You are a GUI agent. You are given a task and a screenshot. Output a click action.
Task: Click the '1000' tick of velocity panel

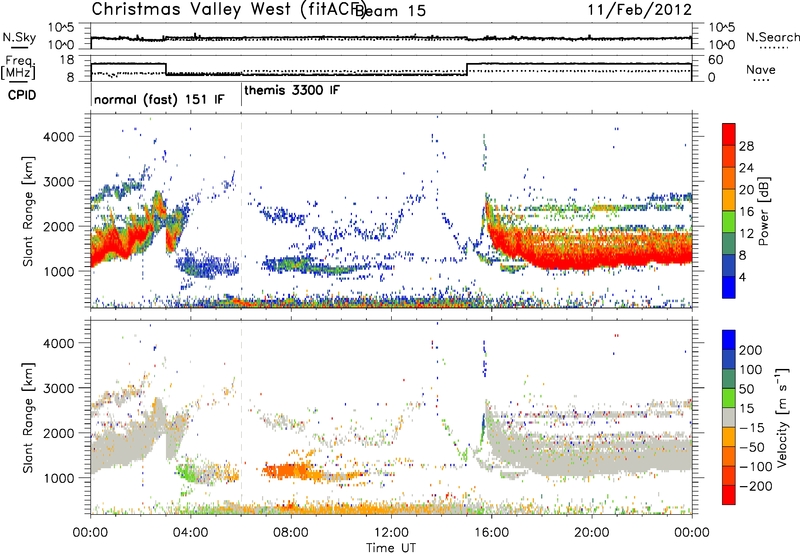(59, 478)
